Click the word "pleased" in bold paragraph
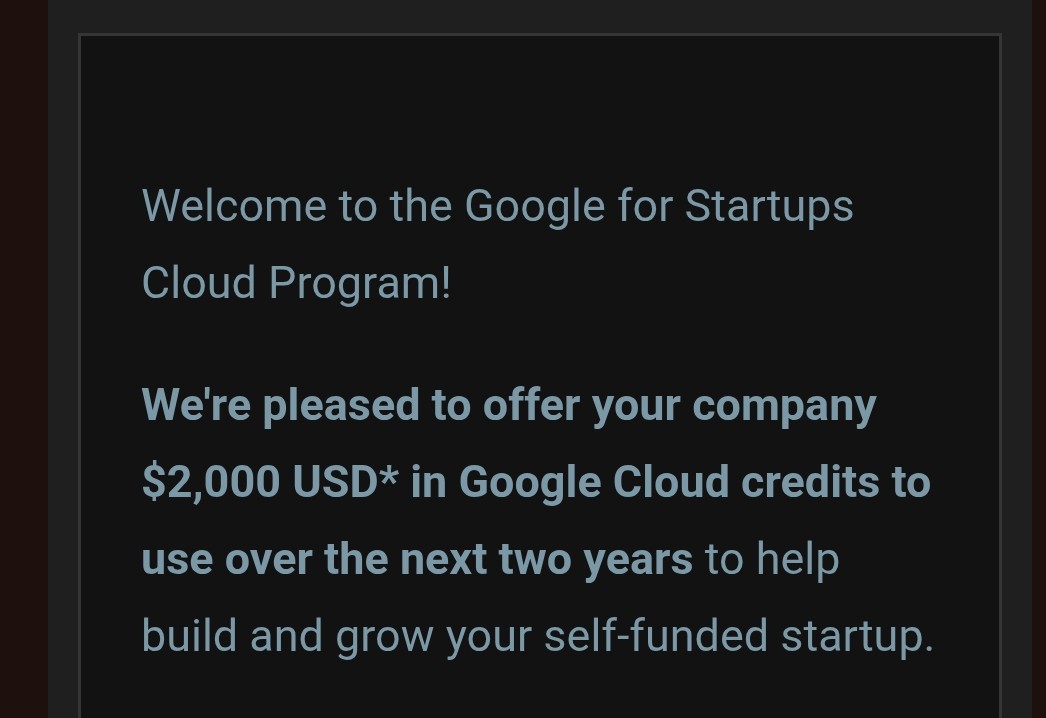 pyautogui.click(x=341, y=406)
